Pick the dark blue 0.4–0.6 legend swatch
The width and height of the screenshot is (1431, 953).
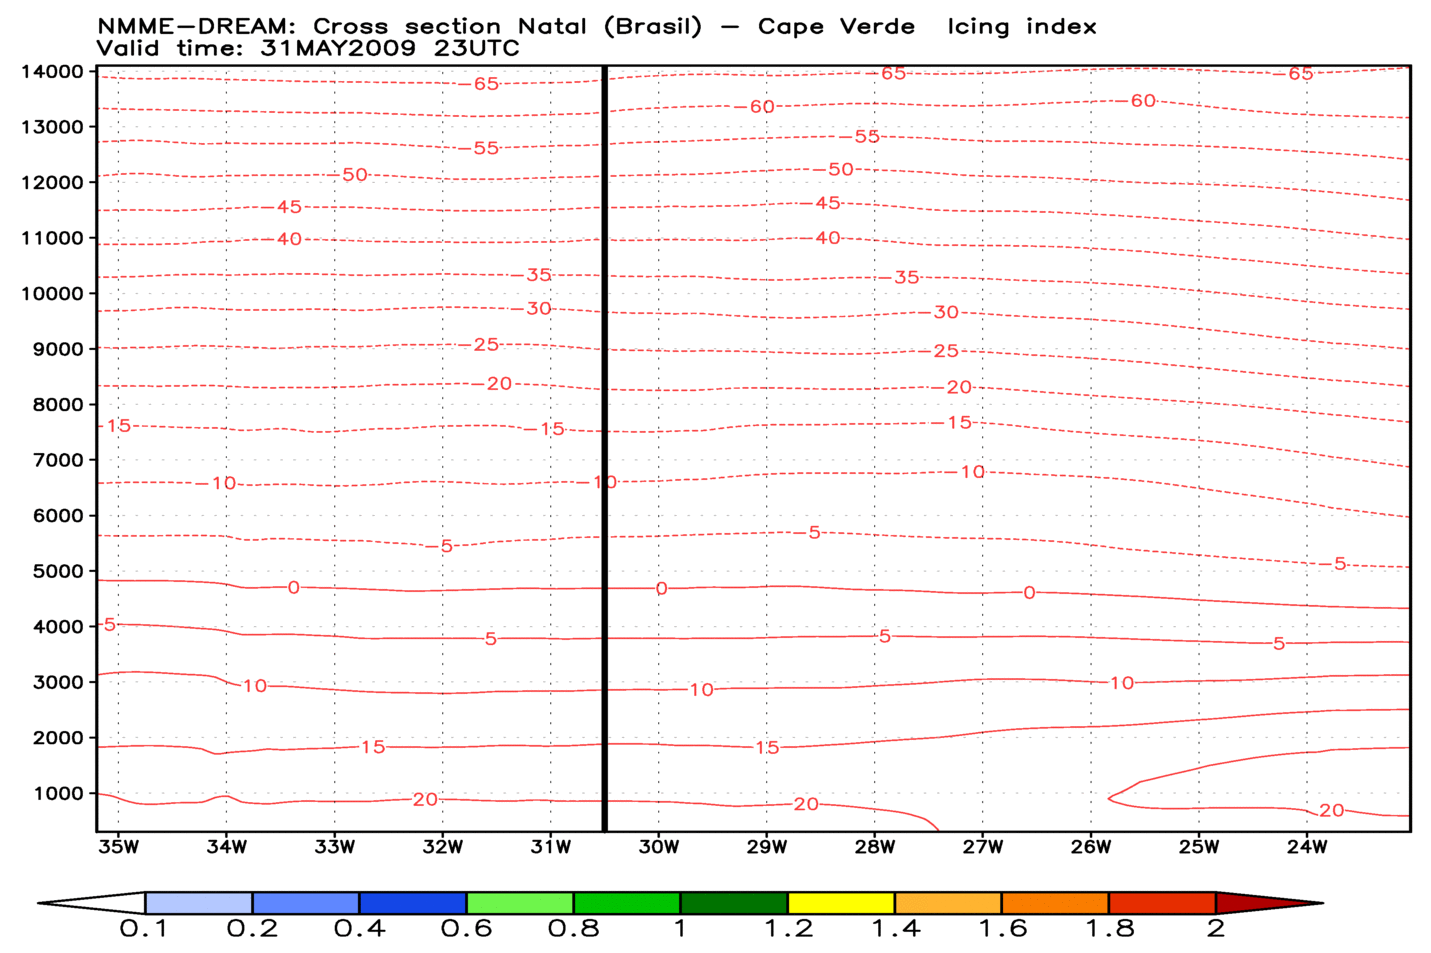(x=413, y=903)
